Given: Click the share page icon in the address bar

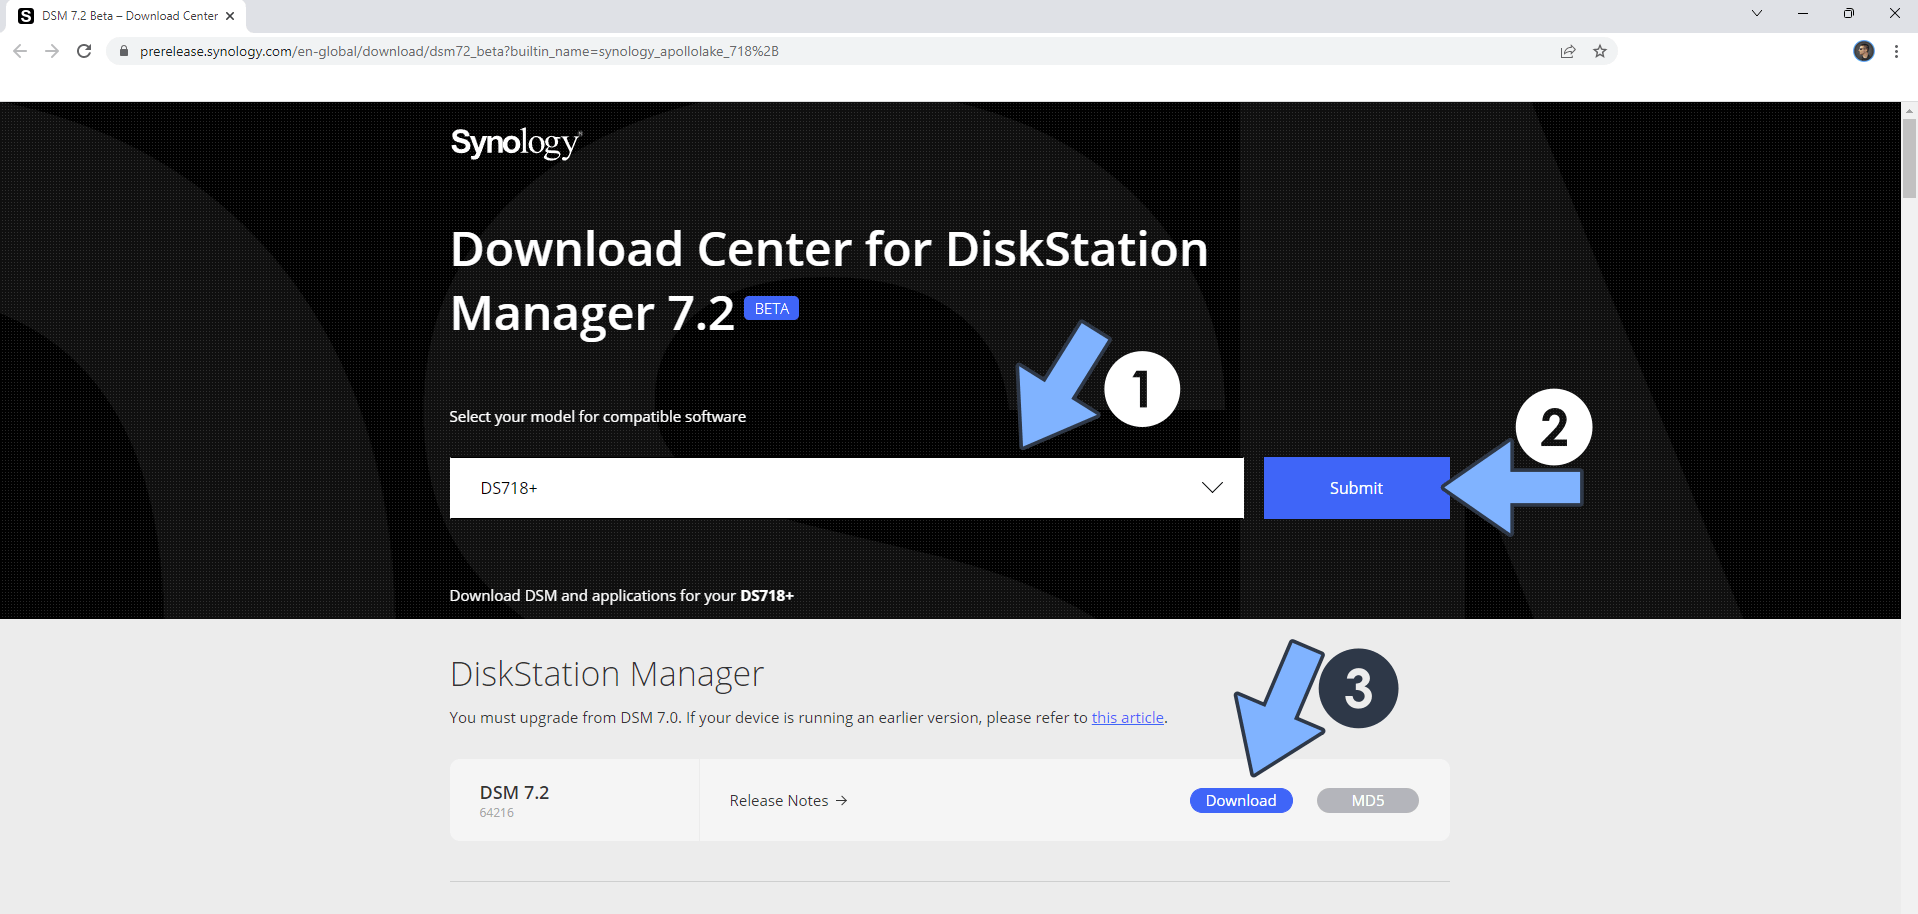Looking at the screenshot, I should click(1568, 51).
